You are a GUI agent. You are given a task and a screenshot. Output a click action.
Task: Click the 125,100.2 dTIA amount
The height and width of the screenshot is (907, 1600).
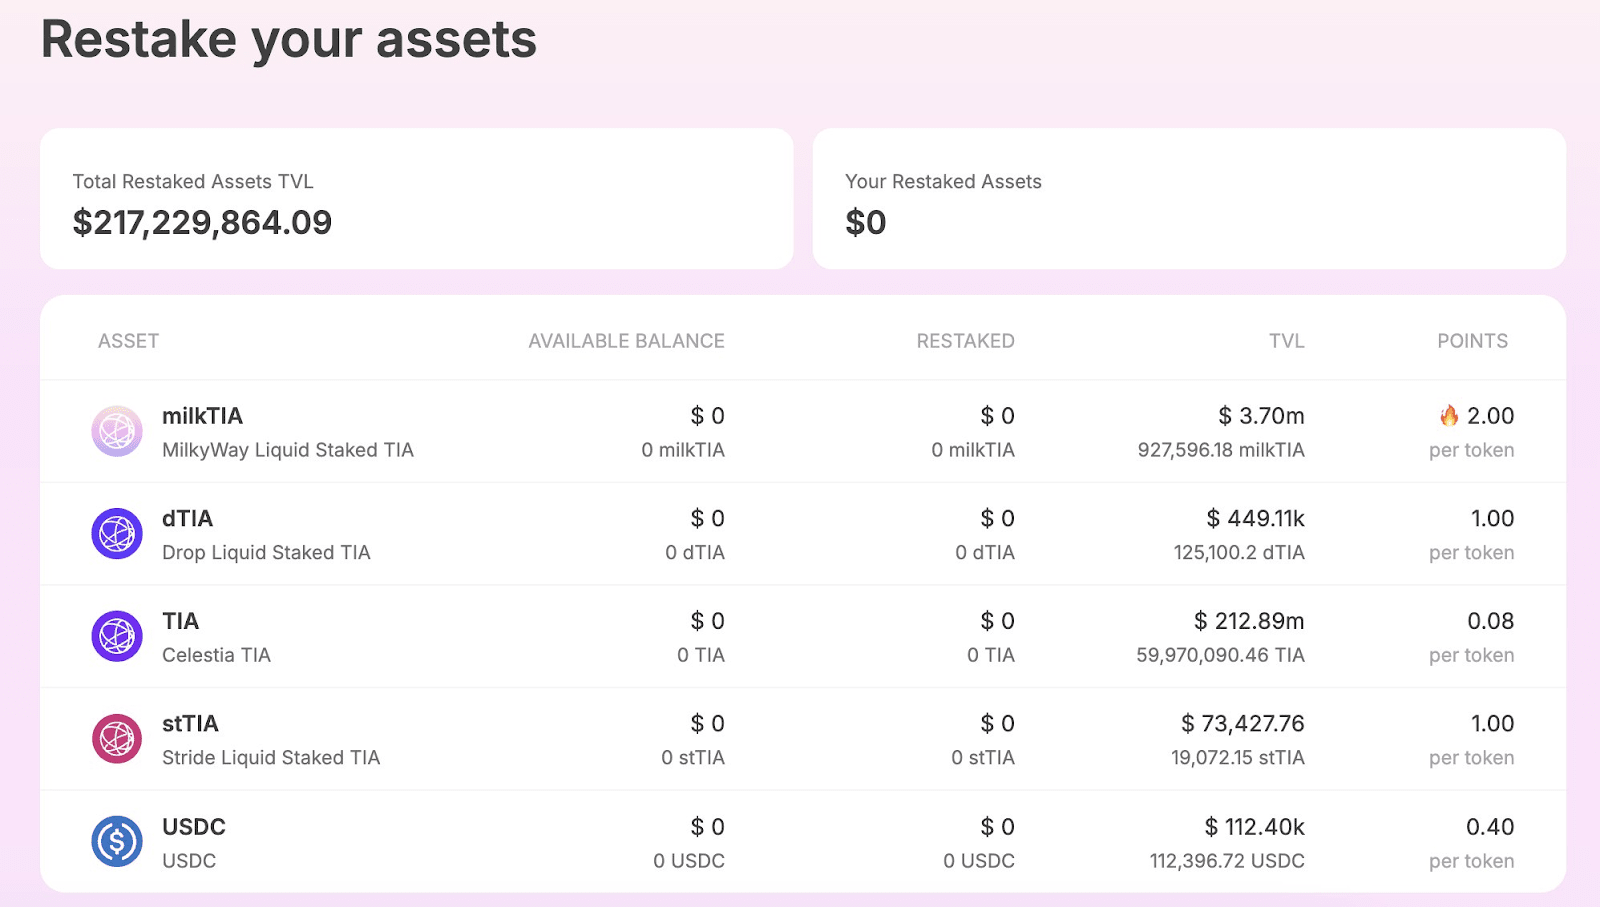[x=1239, y=553]
